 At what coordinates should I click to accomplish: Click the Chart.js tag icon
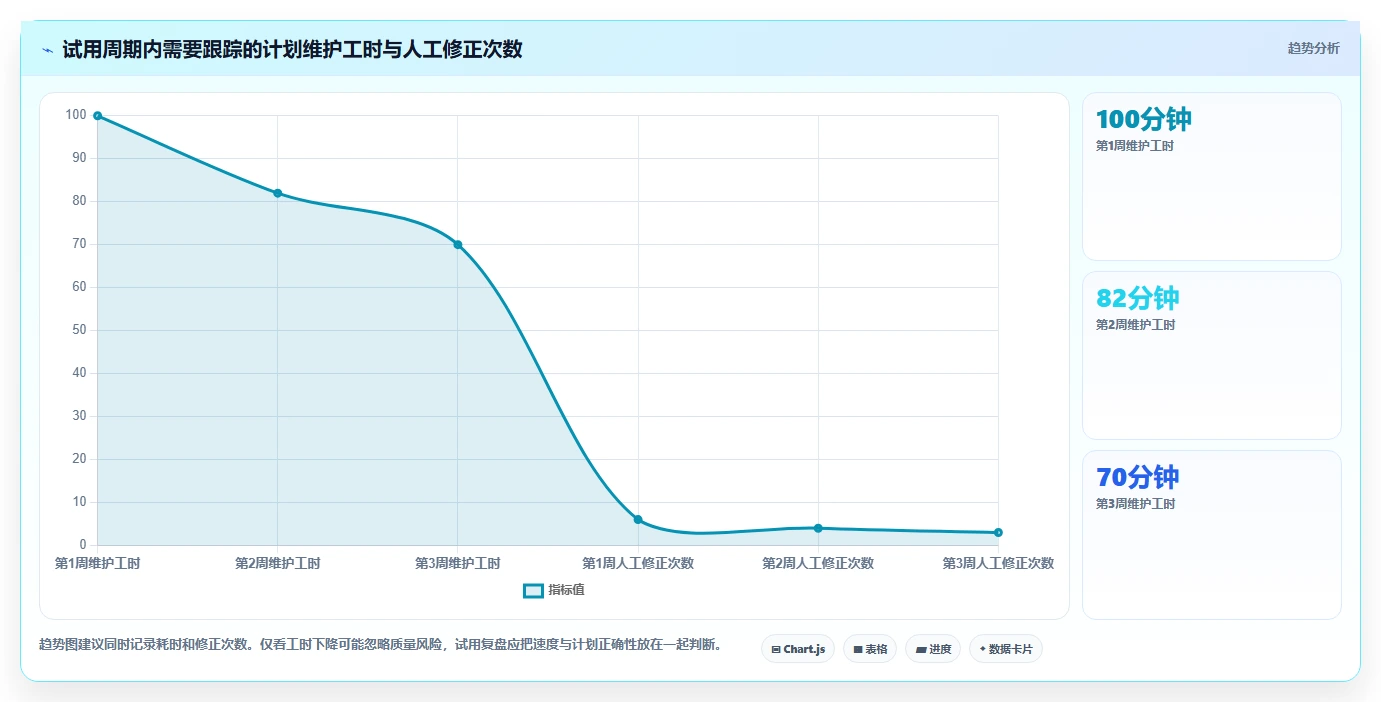coord(776,649)
